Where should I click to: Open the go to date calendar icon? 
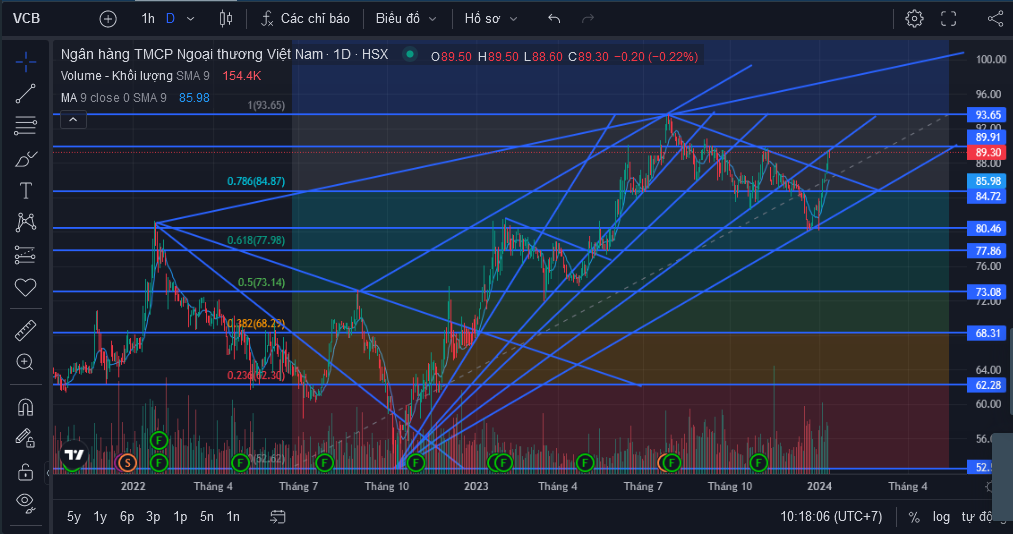[278, 517]
